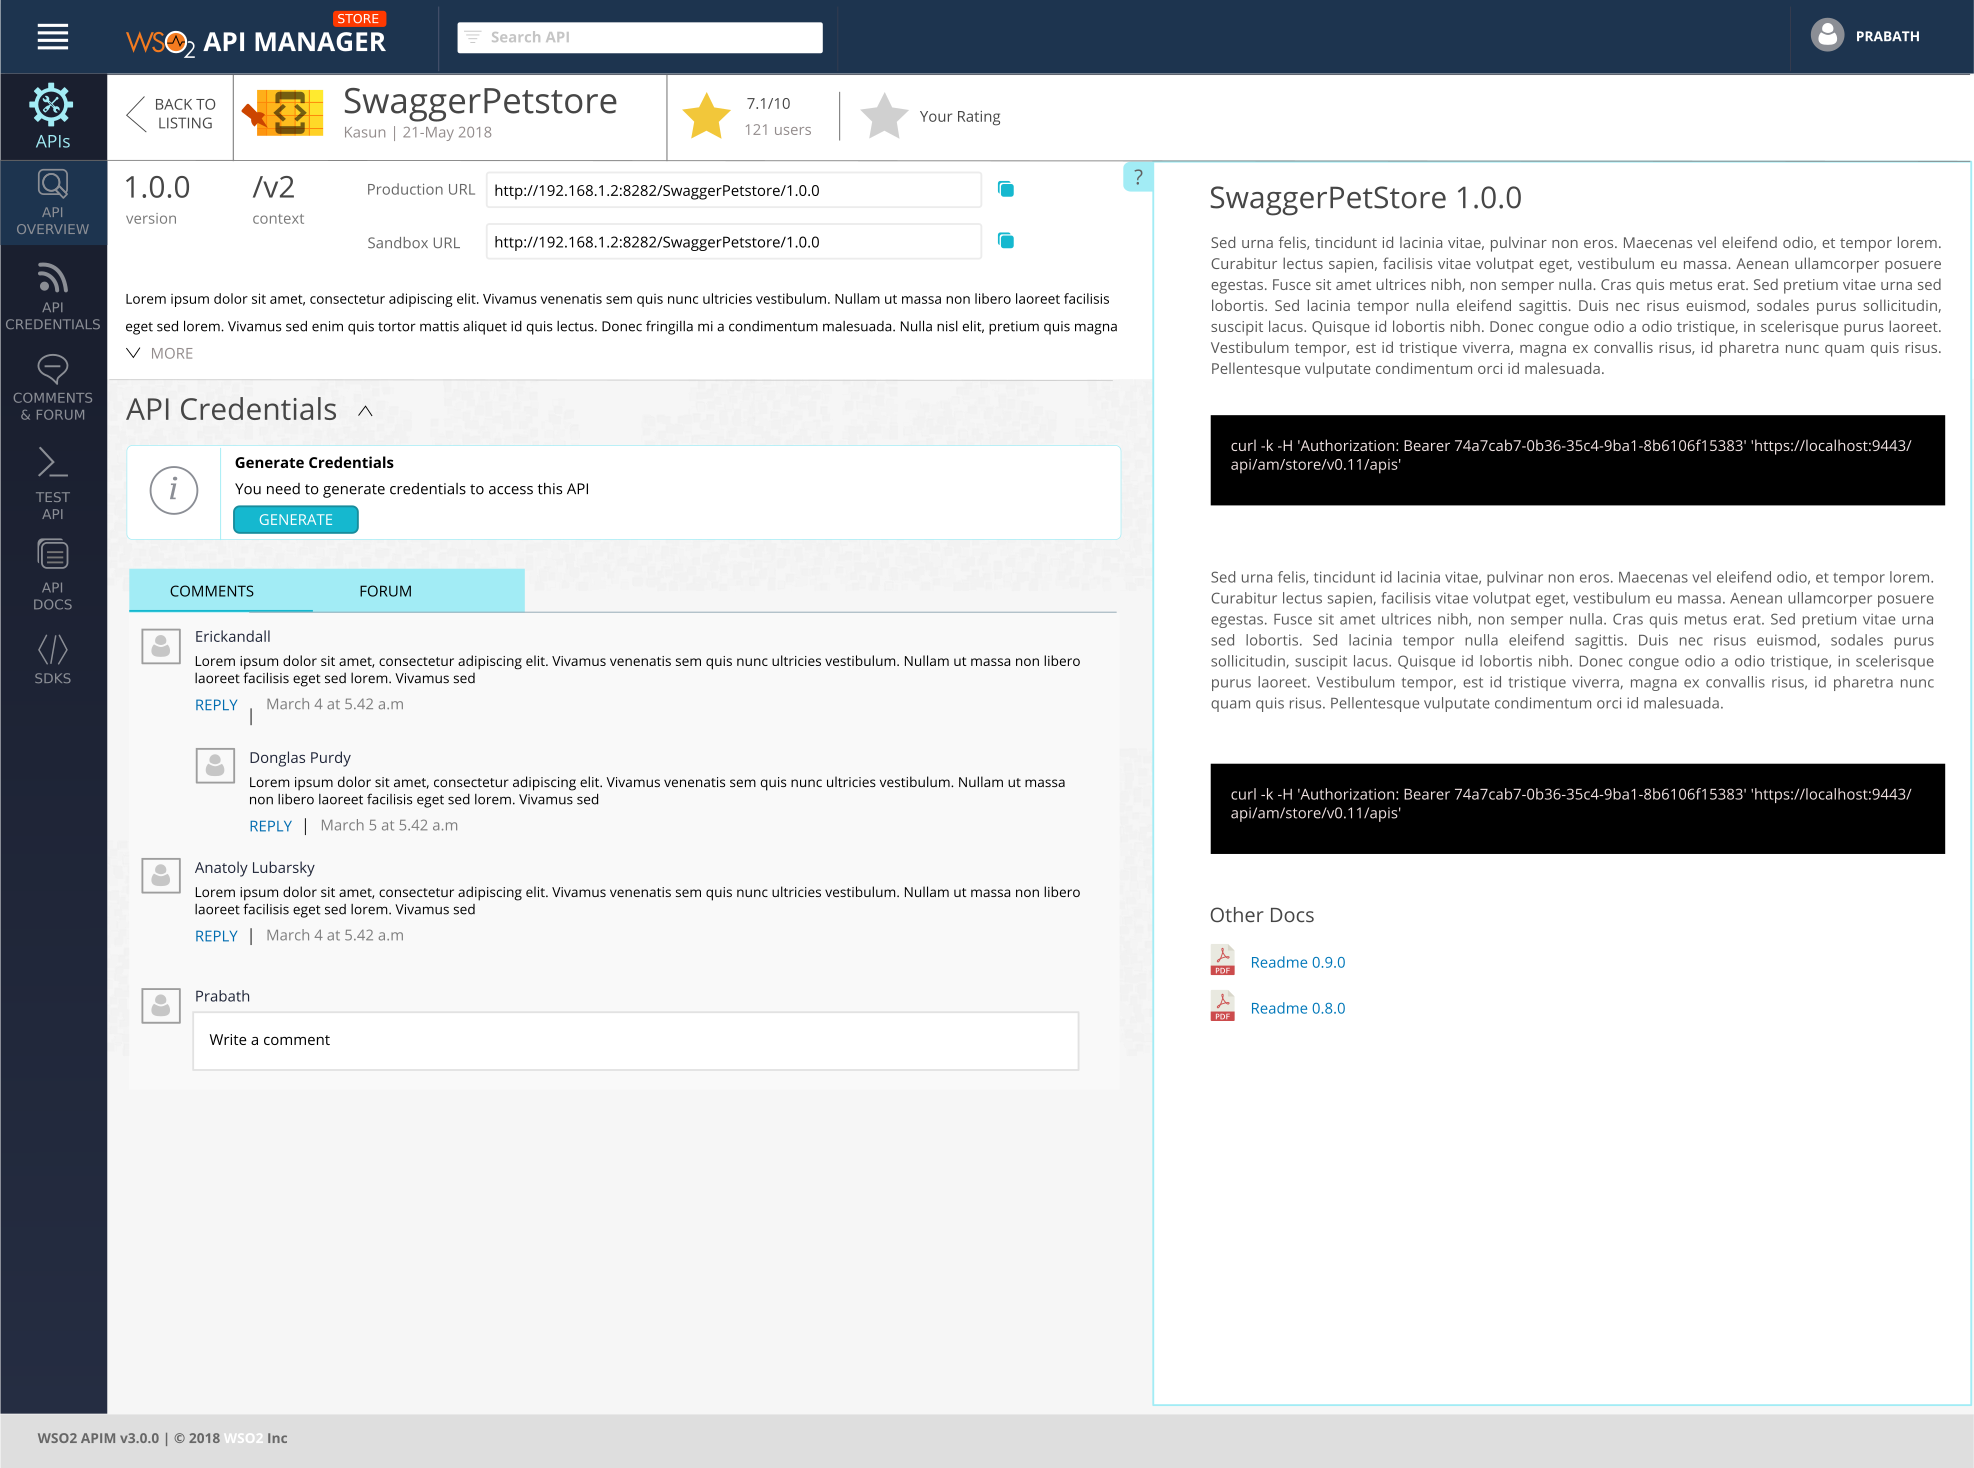Image resolution: width=1974 pixels, height=1468 pixels.
Task: Copy the Sandbox URL
Action: (1006, 241)
